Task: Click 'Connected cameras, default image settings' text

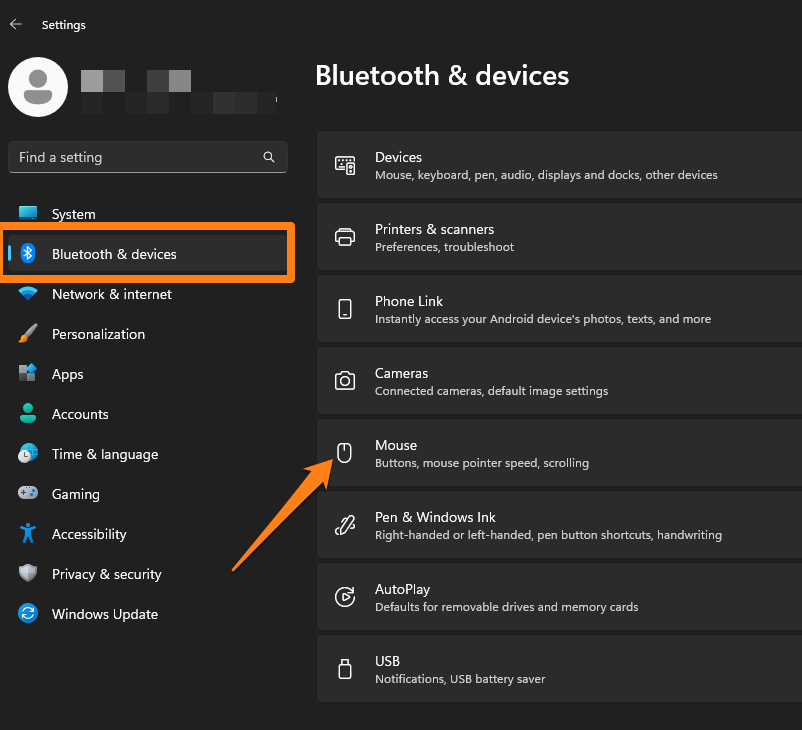Action: 492,391
